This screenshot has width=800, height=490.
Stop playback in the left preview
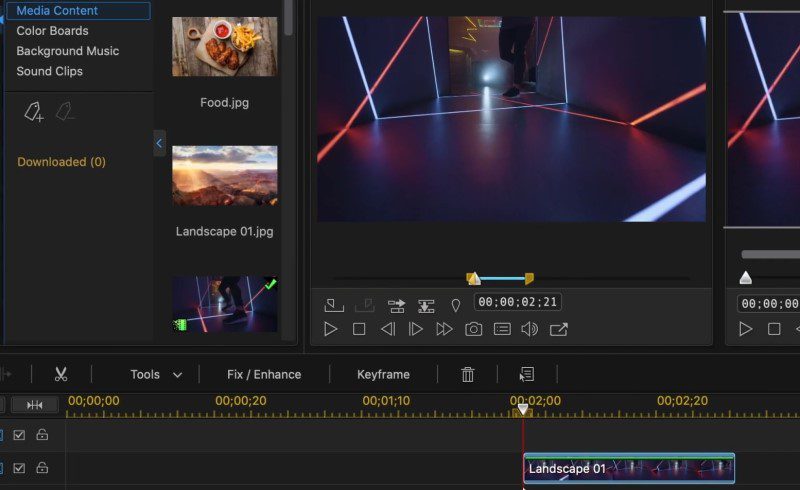[x=359, y=329]
